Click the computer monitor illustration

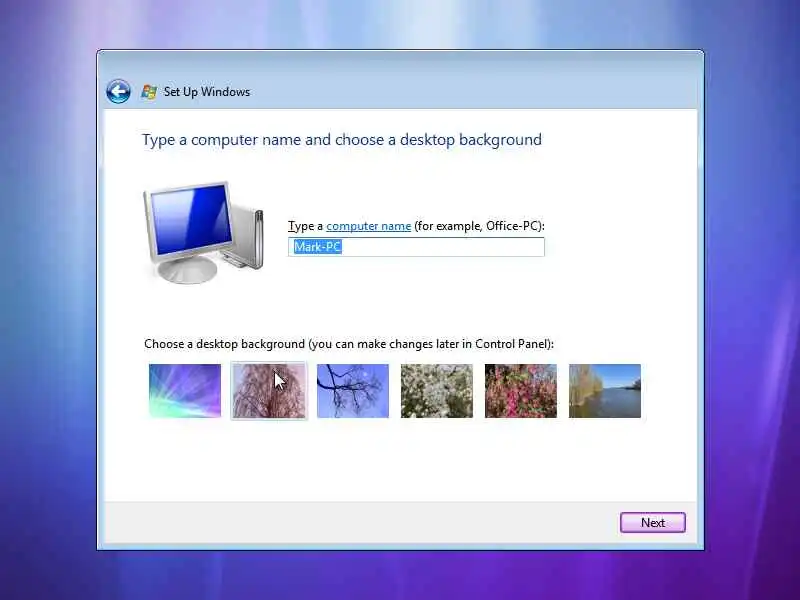(204, 232)
